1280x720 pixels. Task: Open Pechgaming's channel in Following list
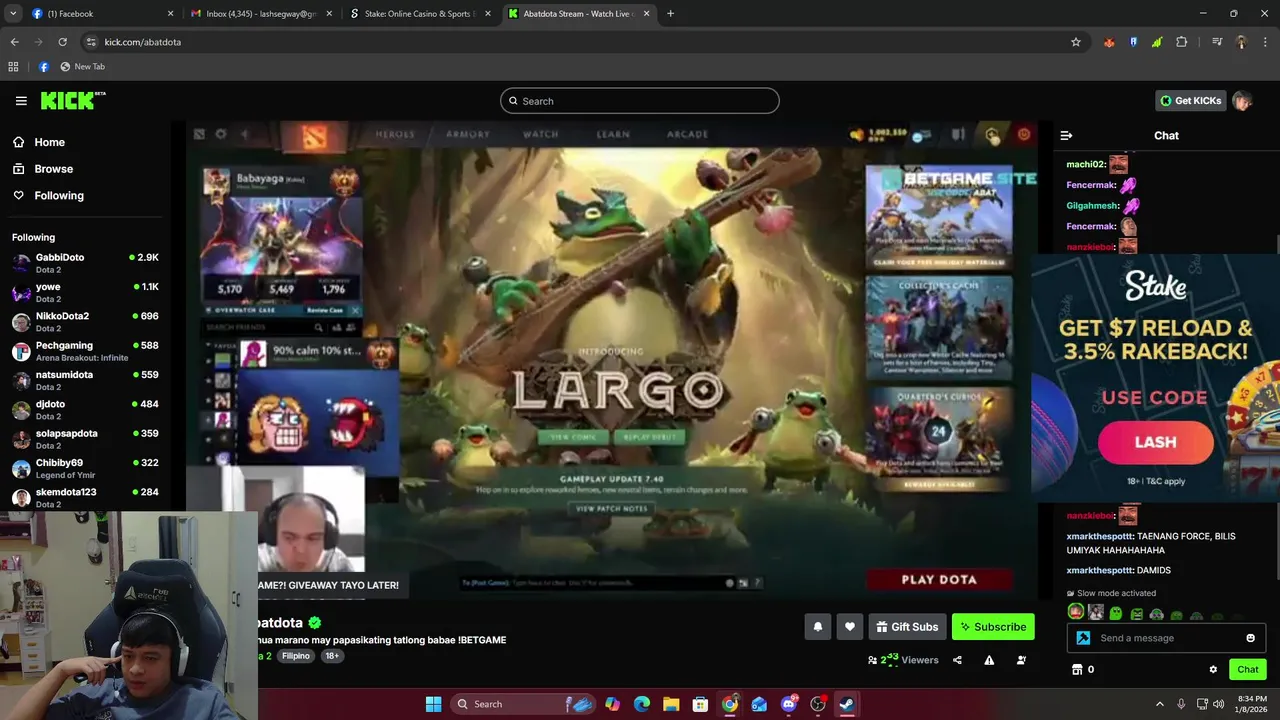85,351
